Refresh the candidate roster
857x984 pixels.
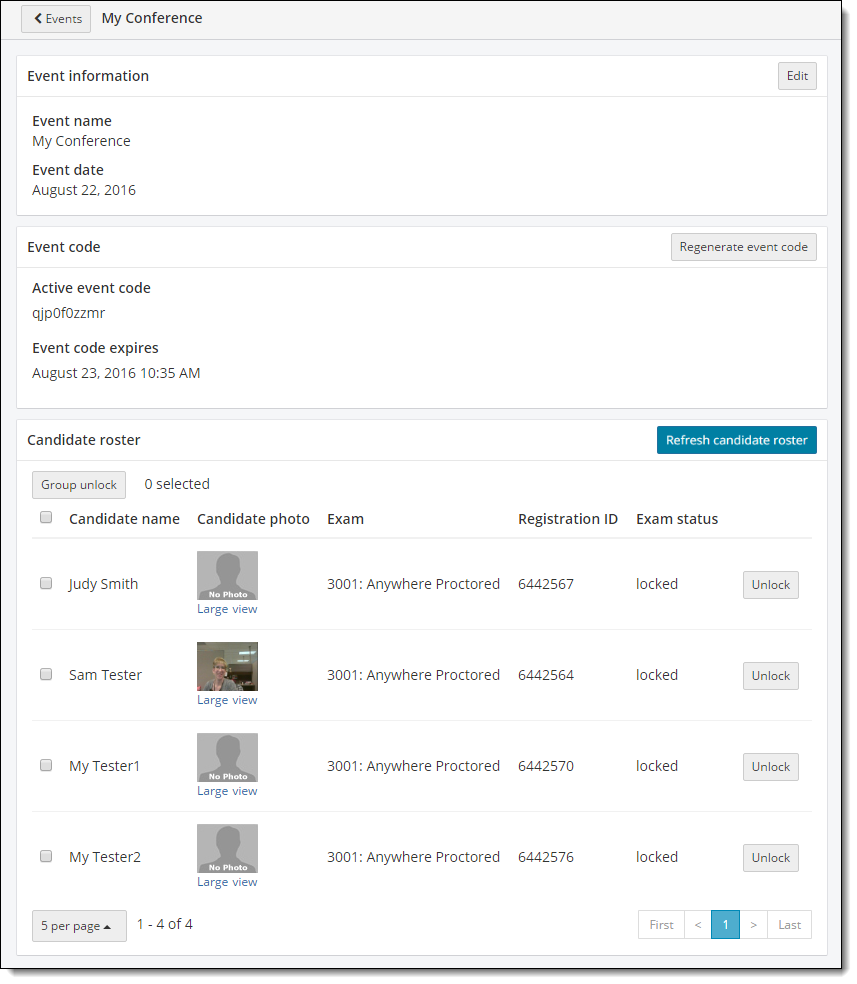(x=736, y=440)
